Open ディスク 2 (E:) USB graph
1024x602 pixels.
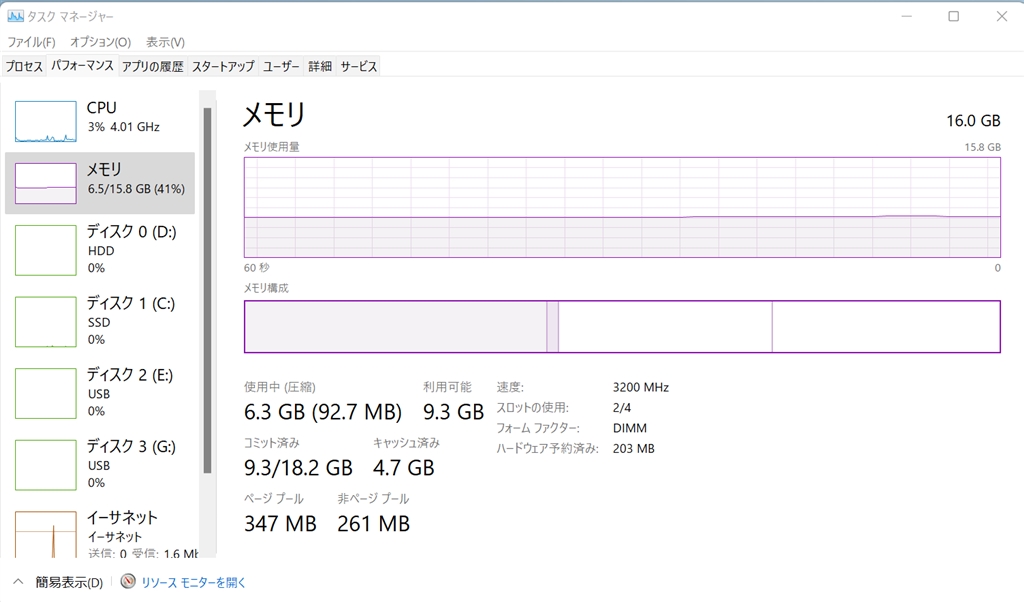(45, 393)
